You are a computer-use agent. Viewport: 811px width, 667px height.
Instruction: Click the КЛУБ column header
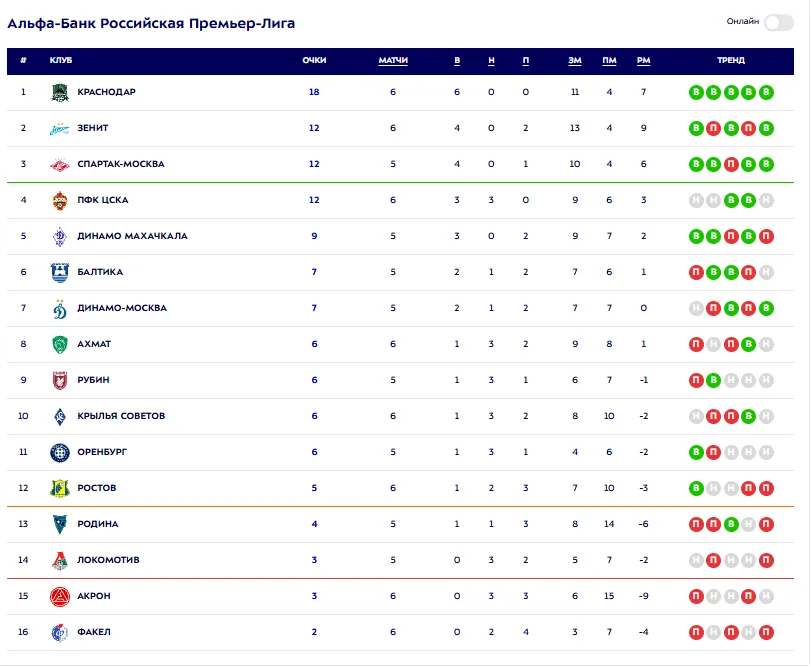(61, 60)
